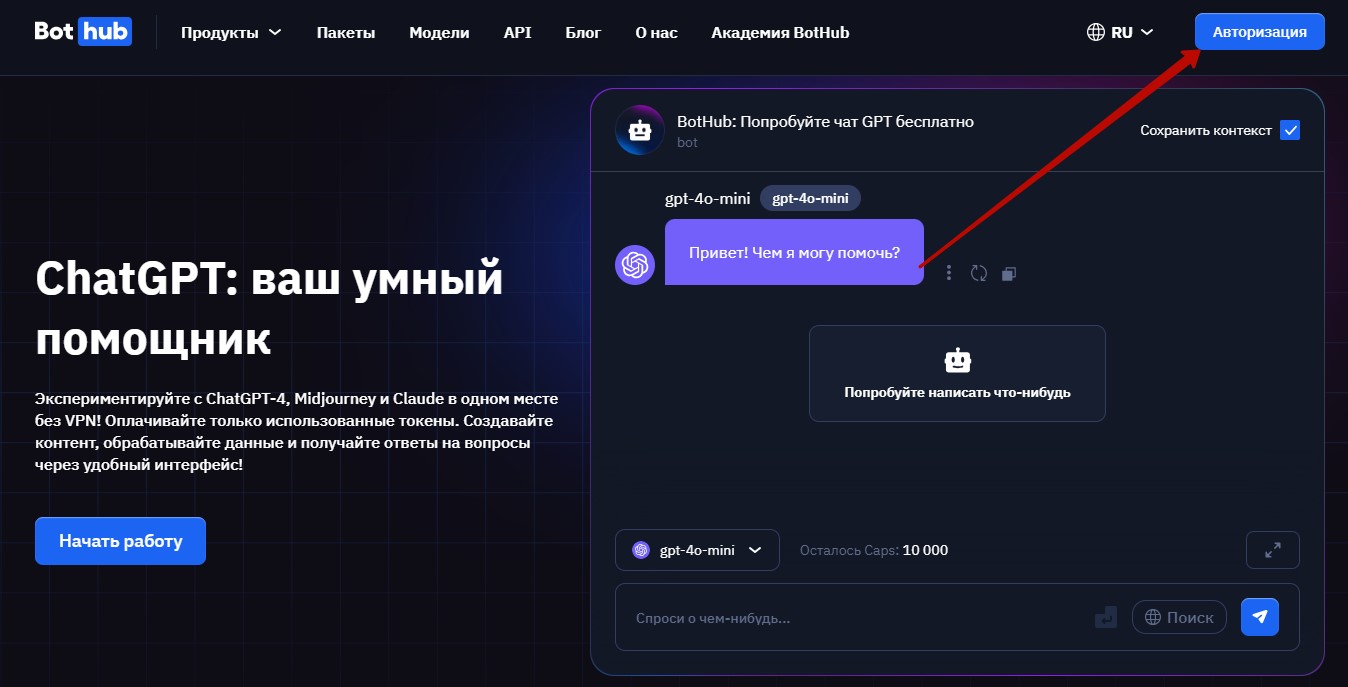Image resolution: width=1348 pixels, height=687 pixels.
Task: Go to the Пакеты page
Action: click(346, 32)
